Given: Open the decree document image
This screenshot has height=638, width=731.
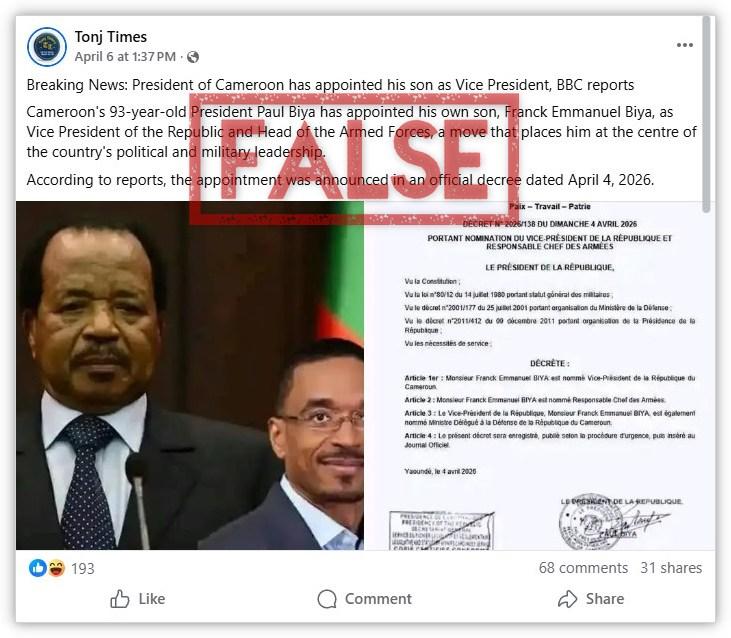Looking at the screenshot, I should (x=539, y=375).
